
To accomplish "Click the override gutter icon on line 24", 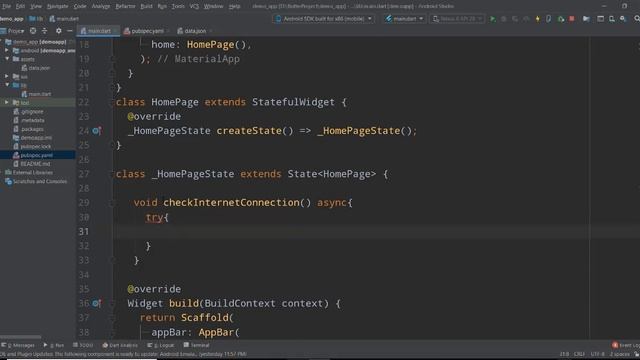I will click(96, 131).
